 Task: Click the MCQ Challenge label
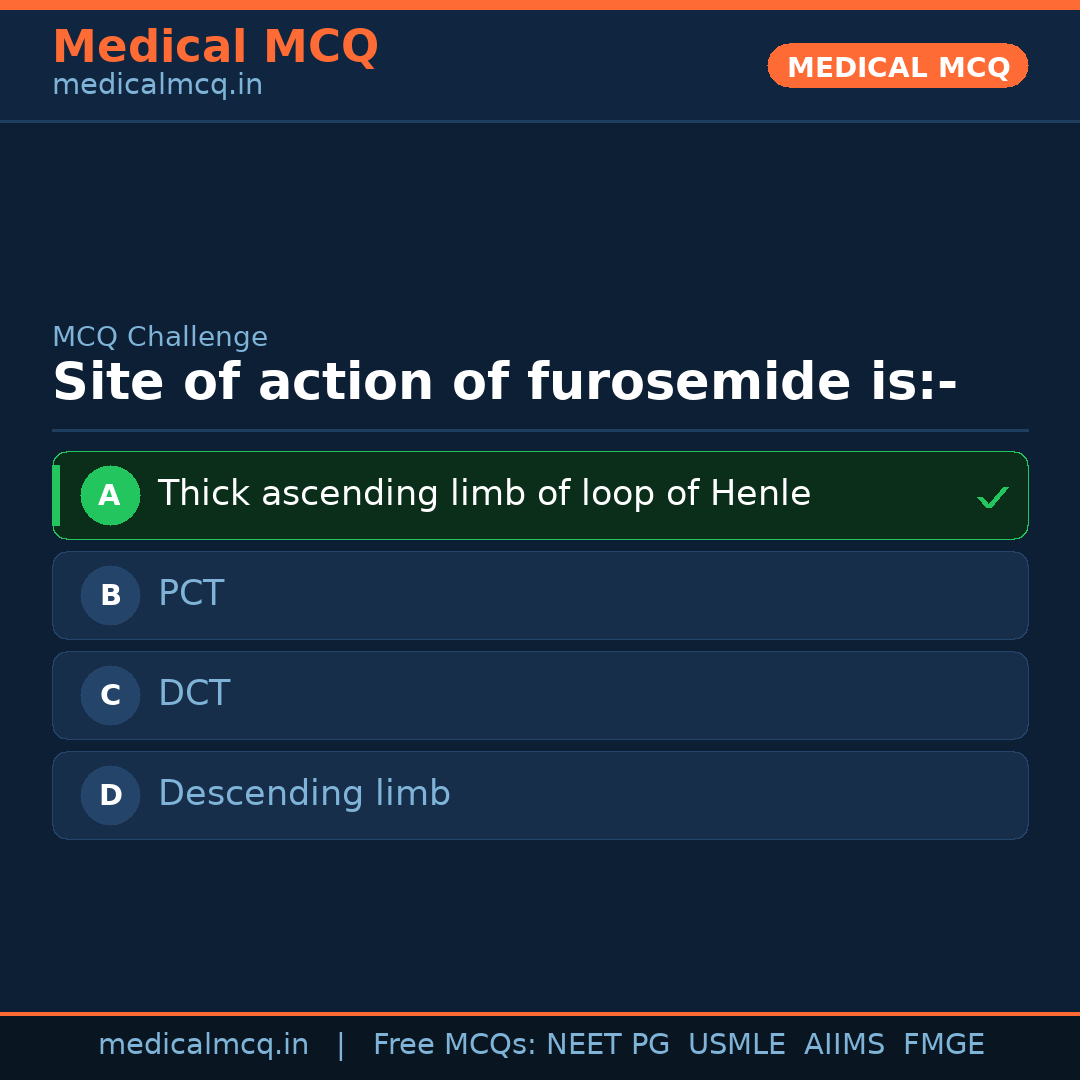pyautogui.click(x=160, y=337)
